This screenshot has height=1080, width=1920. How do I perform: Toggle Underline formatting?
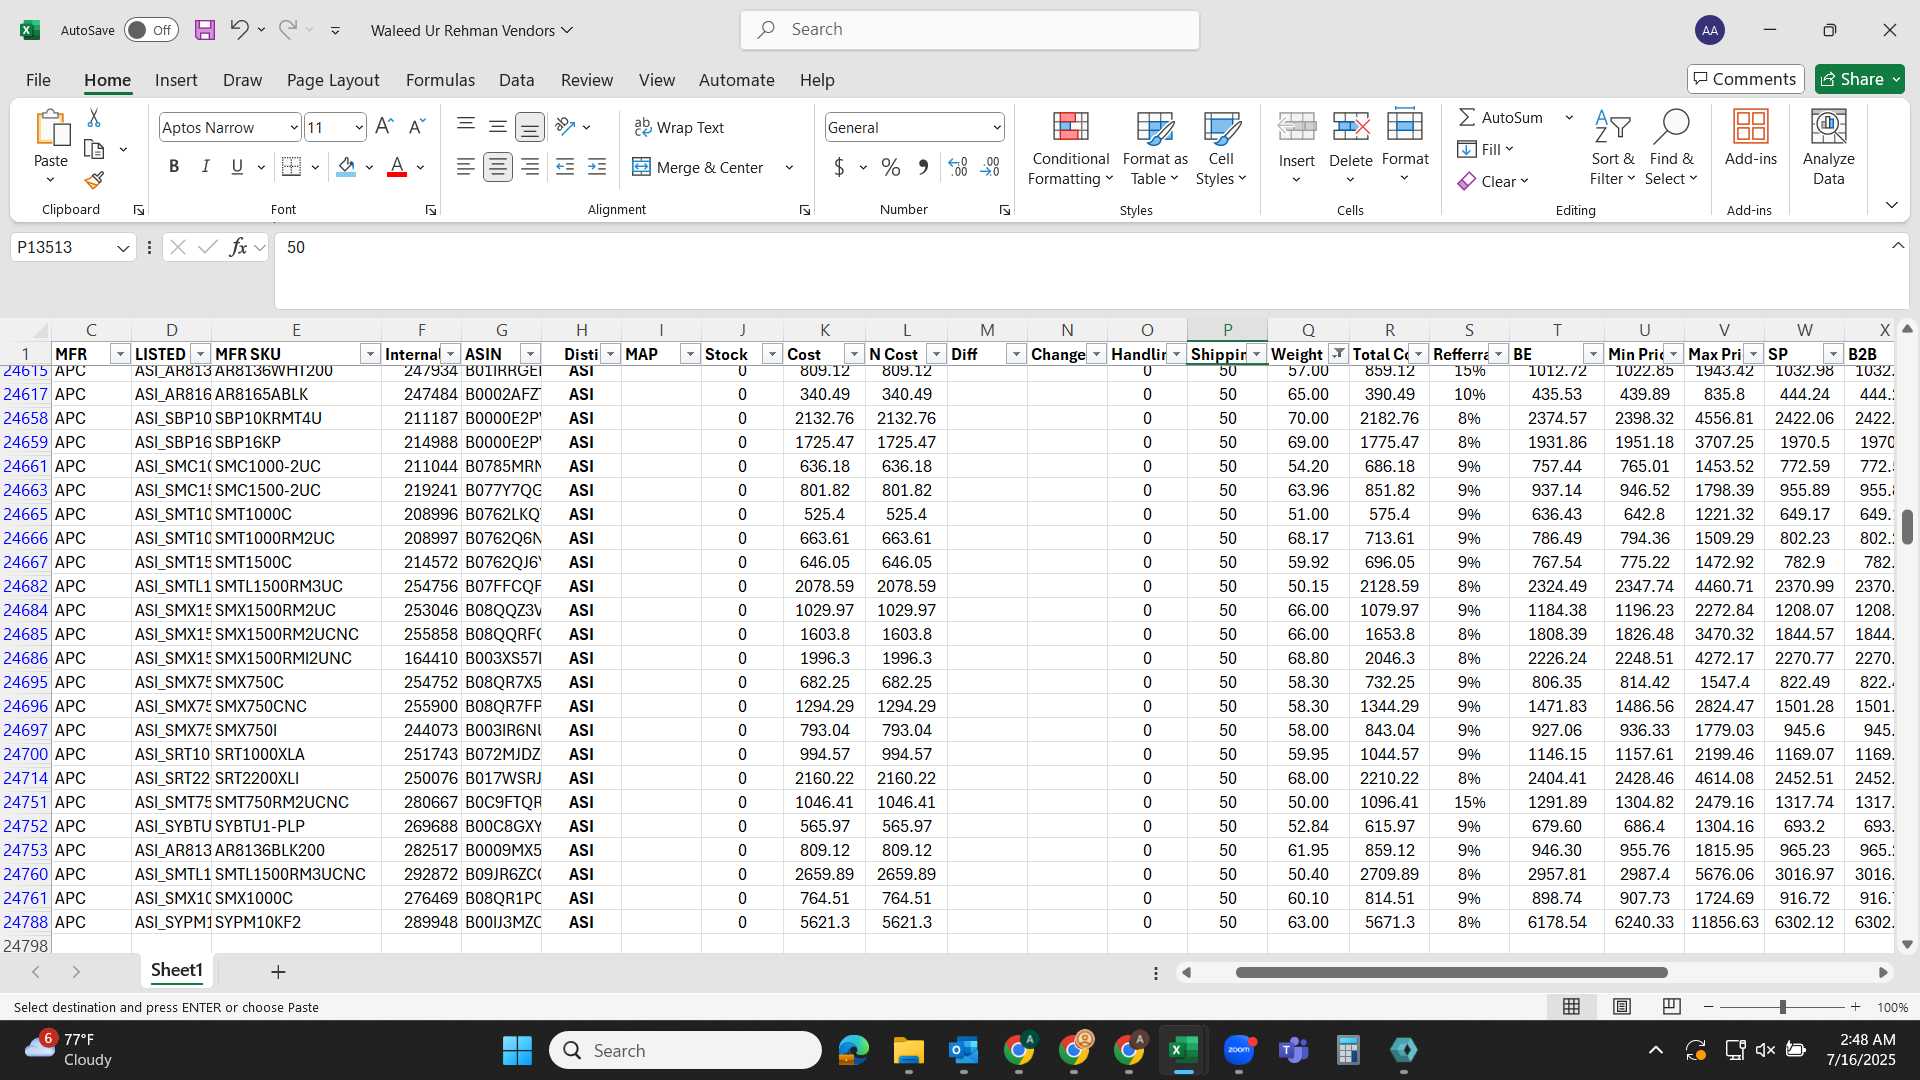(x=237, y=167)
